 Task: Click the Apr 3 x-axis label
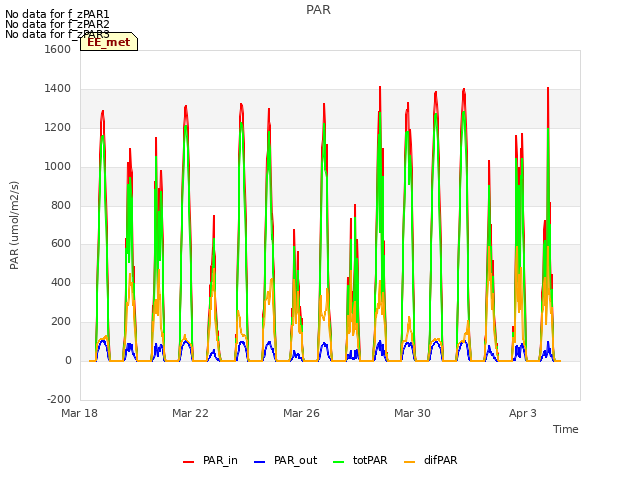click(x=523, y=413)
